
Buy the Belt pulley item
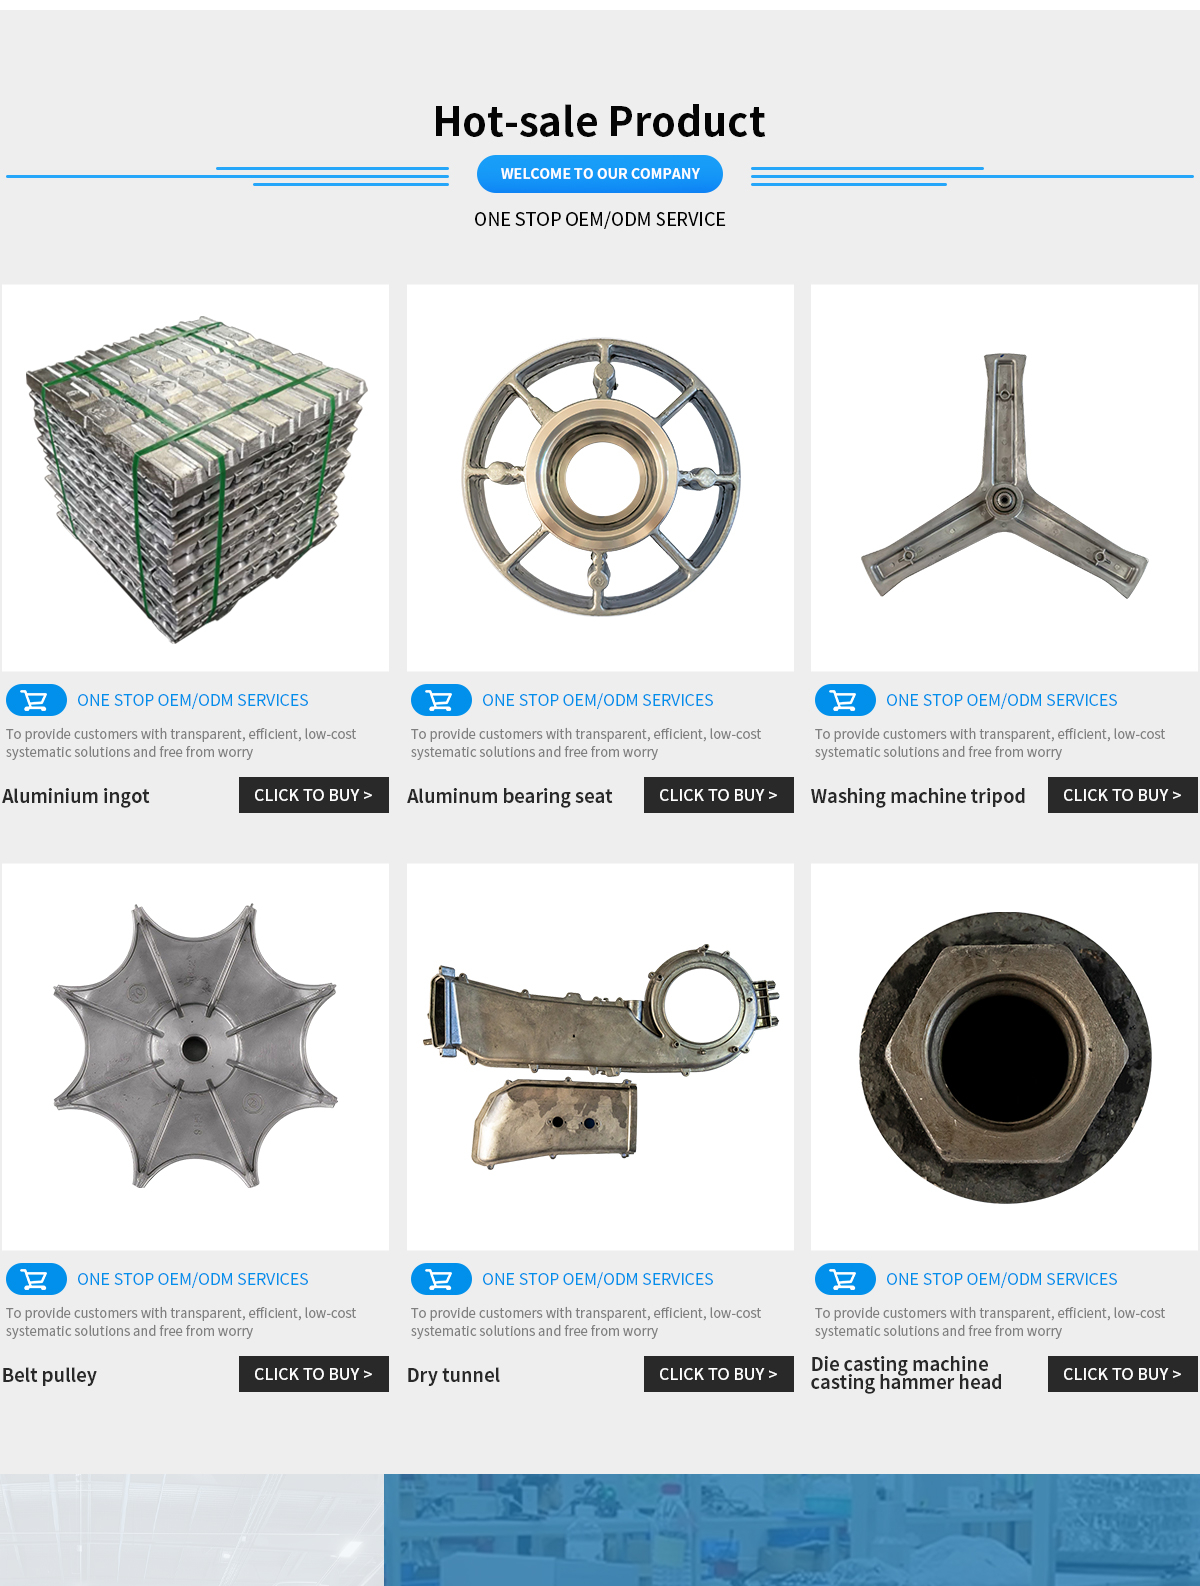click(314, 1374)
